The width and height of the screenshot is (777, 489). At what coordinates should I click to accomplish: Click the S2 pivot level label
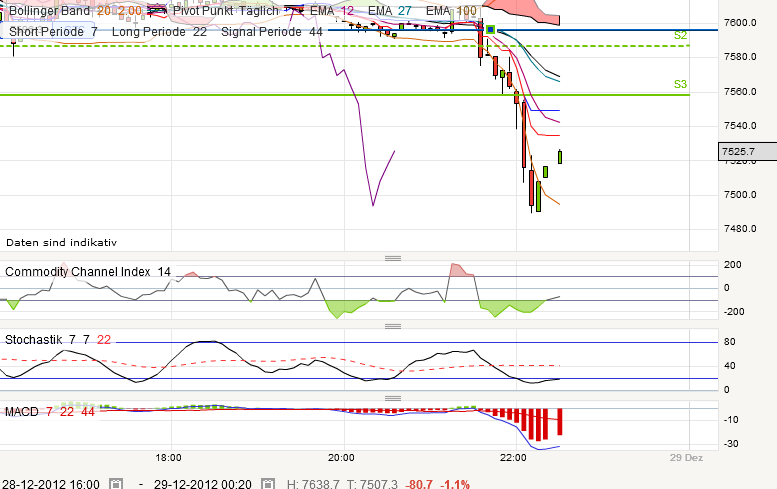click(680, 35)
